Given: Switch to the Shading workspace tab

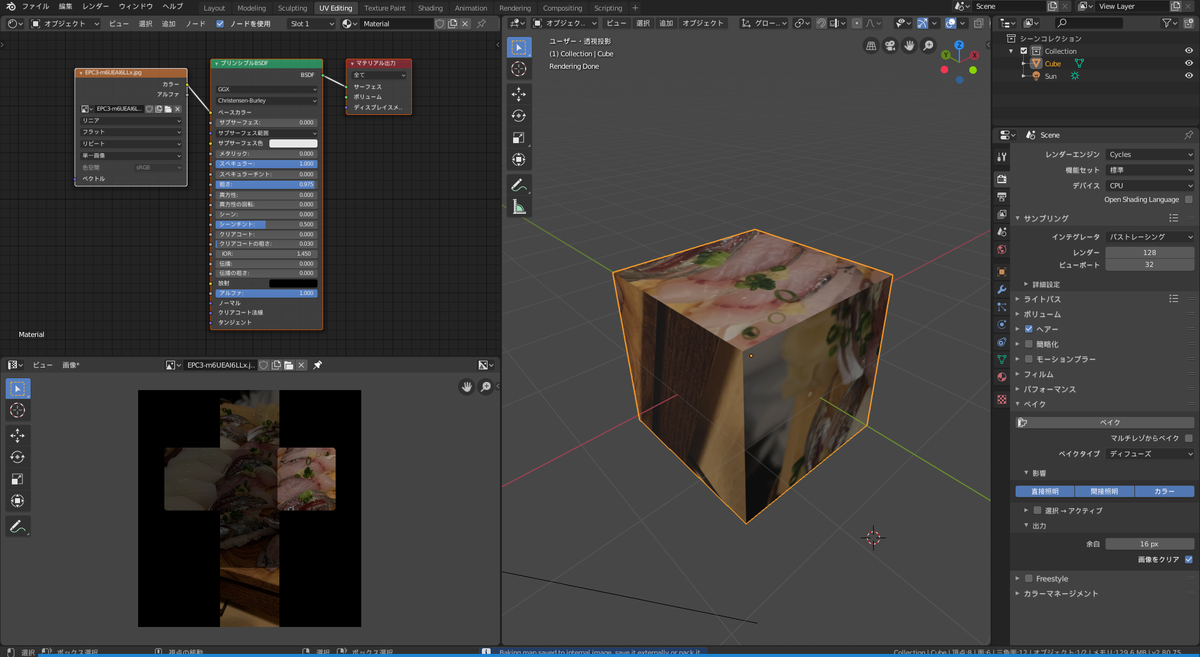Looking at the screenshot, I should pos(430,8).
